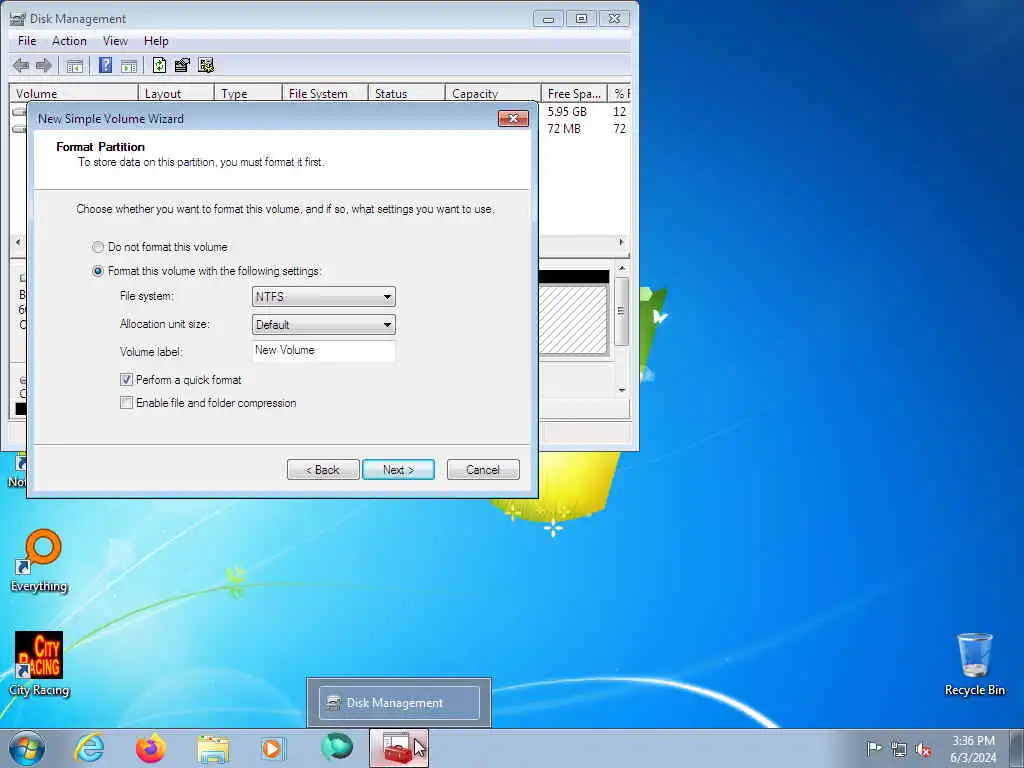
Task: Click the Back arrow in Disk Management toolbar
Action: point(21,65)
